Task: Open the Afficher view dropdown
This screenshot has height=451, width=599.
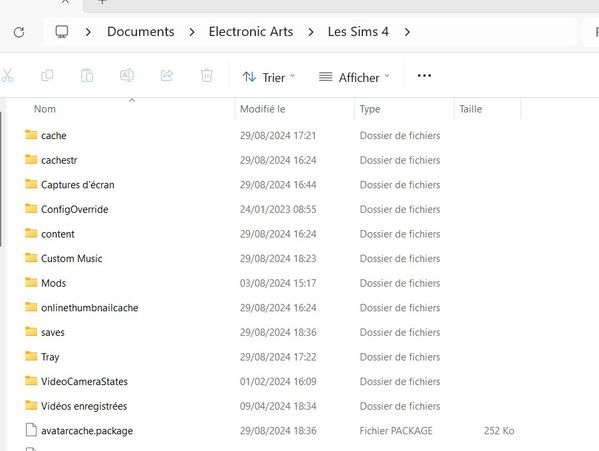Action: (354, 78)
